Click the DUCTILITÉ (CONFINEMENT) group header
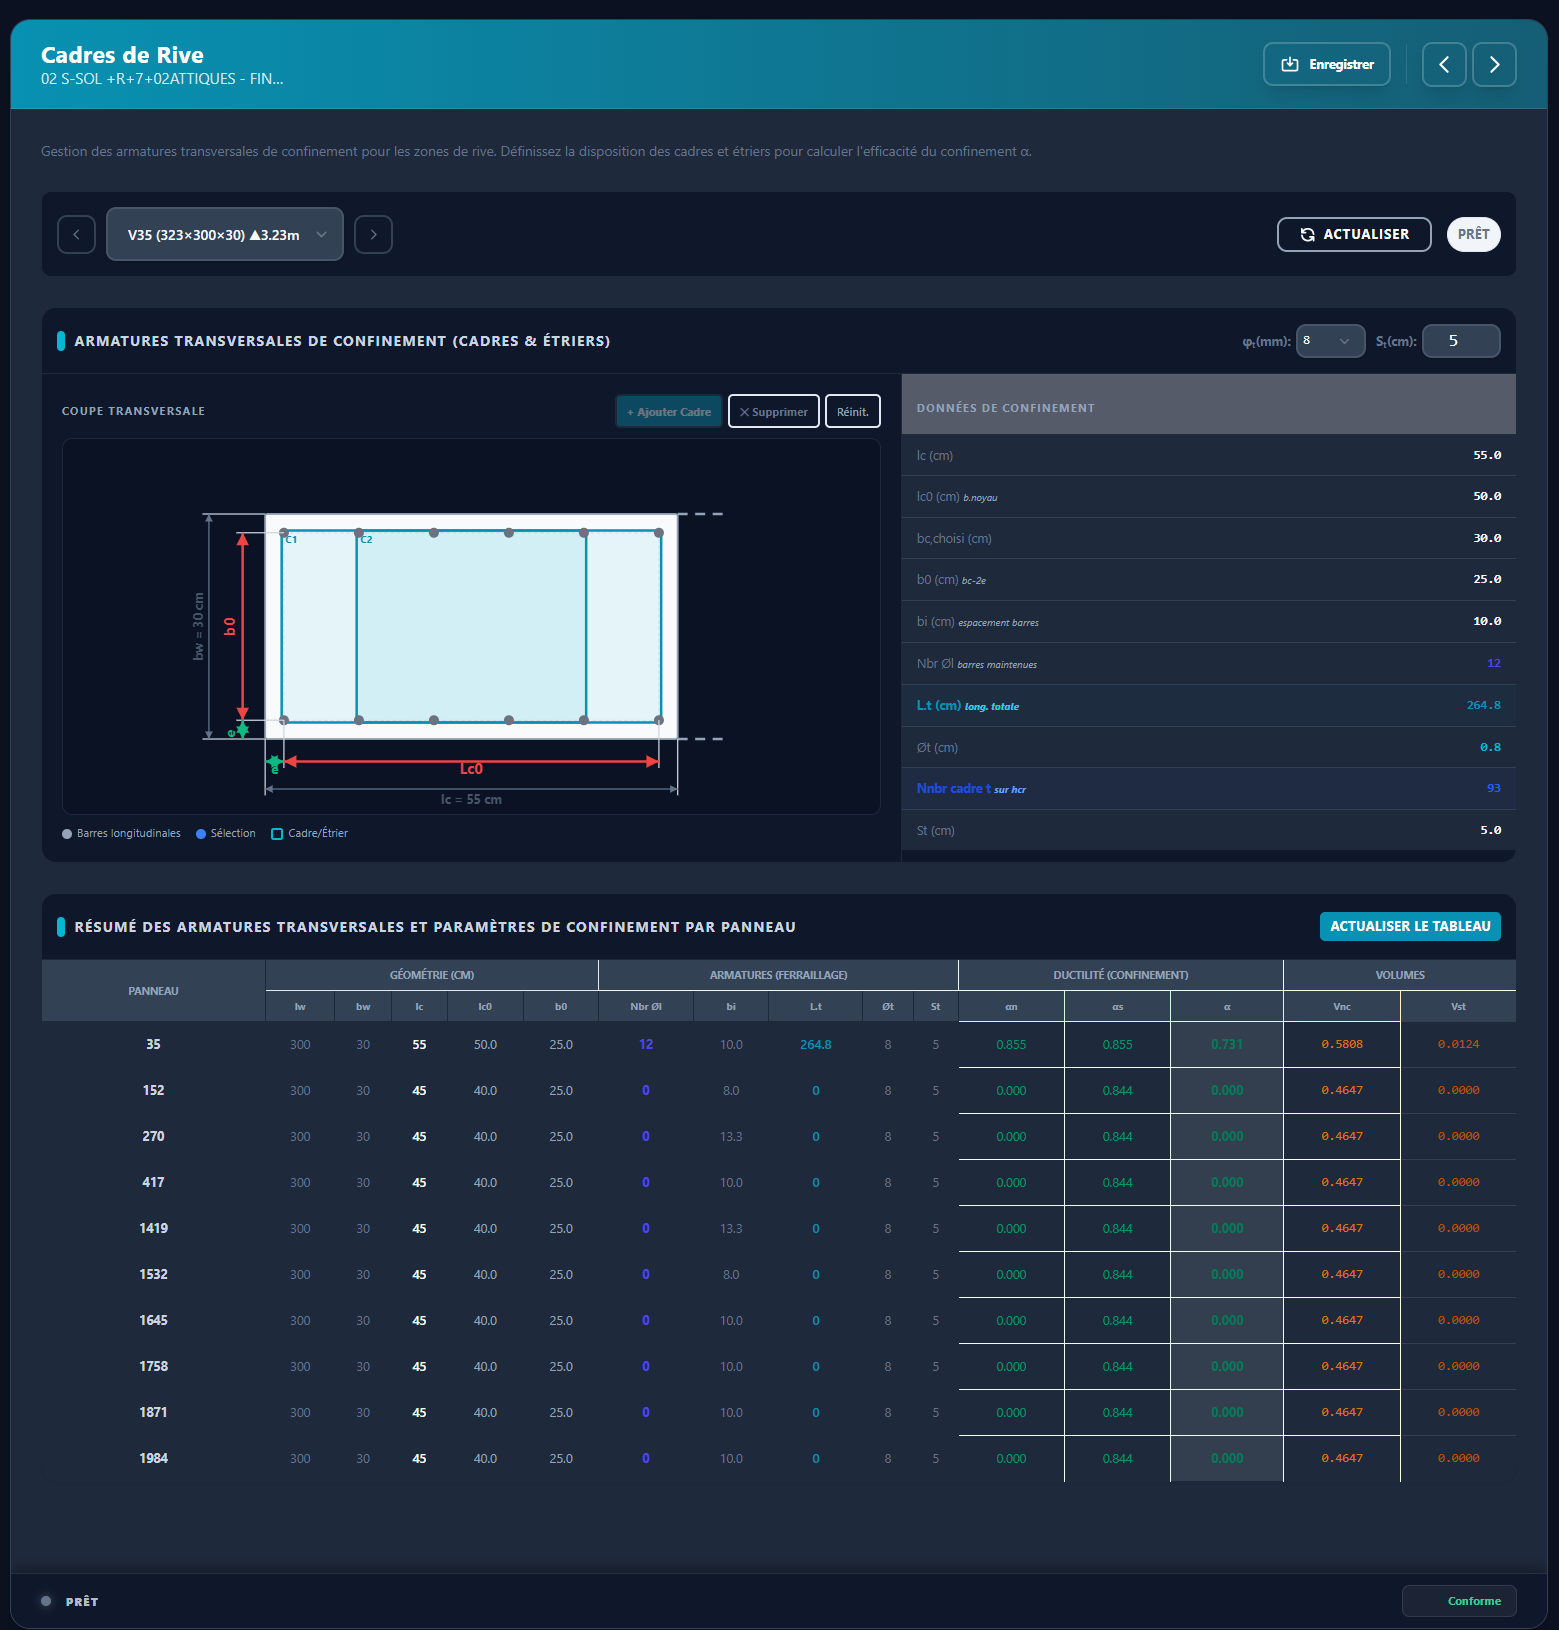This screenshot has width=1559, height=1630. tap(1121, 975)
